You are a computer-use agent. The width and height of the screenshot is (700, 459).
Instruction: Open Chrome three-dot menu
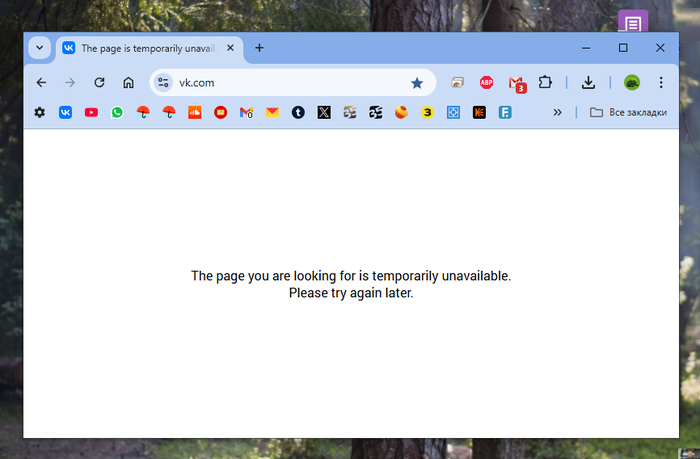[661, 83]
